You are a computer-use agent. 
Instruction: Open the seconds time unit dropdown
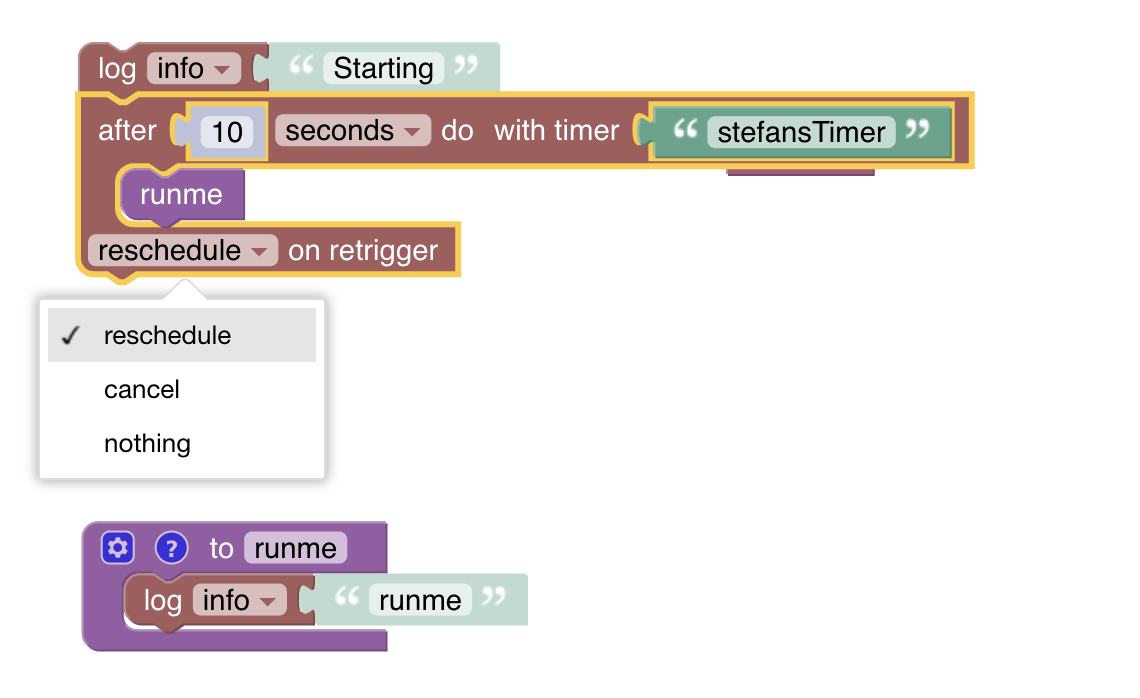pos(352,130)
